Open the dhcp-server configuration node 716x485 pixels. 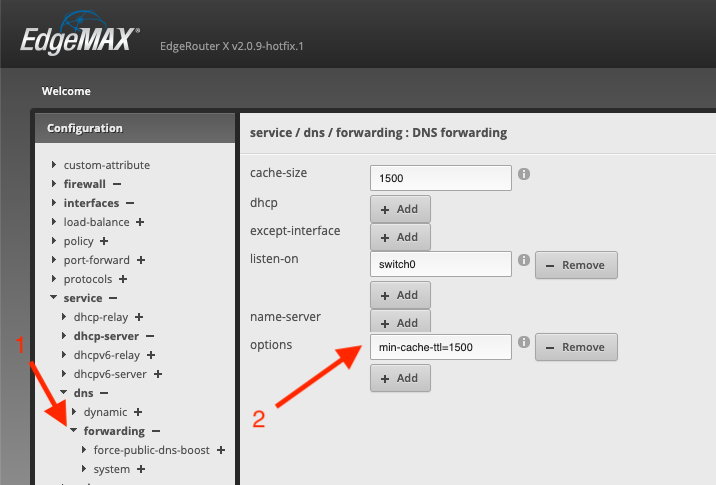pyautogui.click(x=107, y=336)
